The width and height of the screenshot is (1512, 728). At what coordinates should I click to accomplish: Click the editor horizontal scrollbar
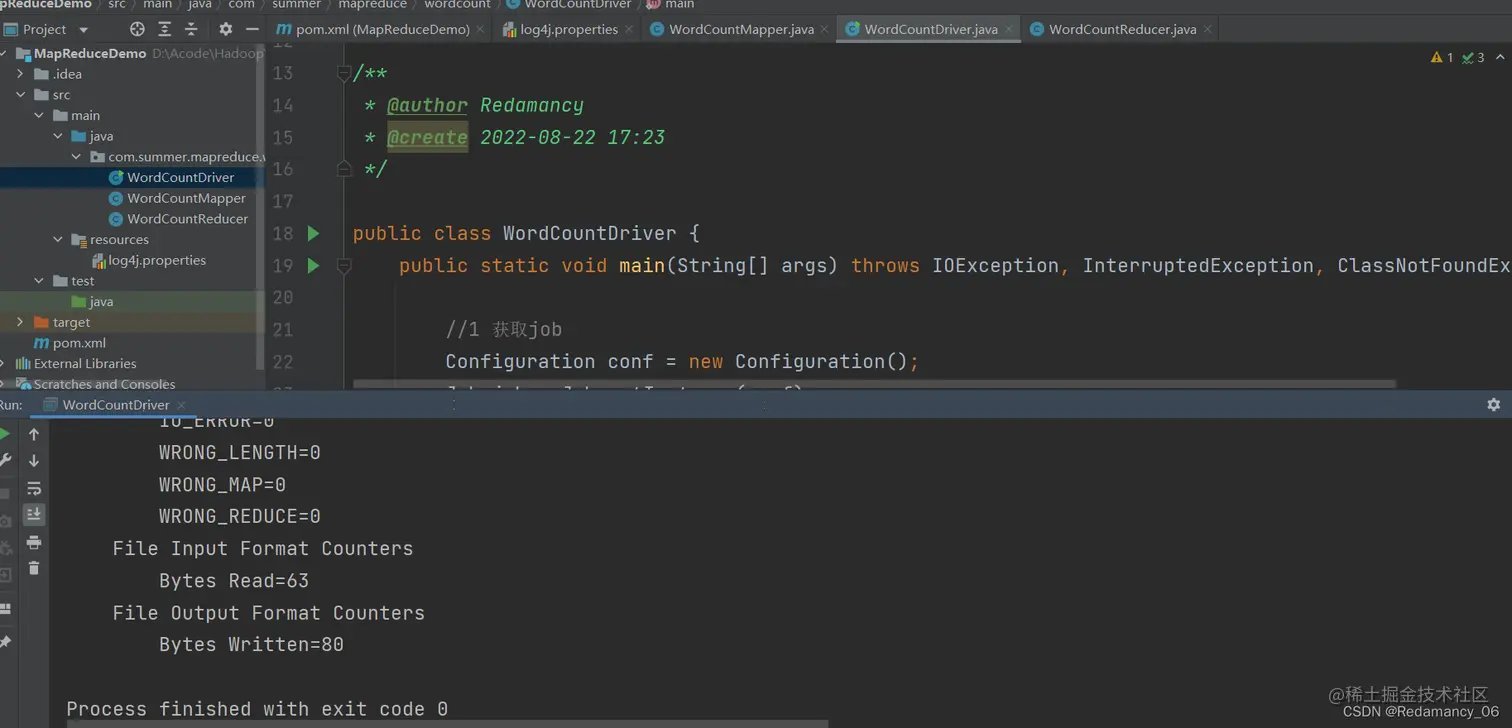(874, 383)
